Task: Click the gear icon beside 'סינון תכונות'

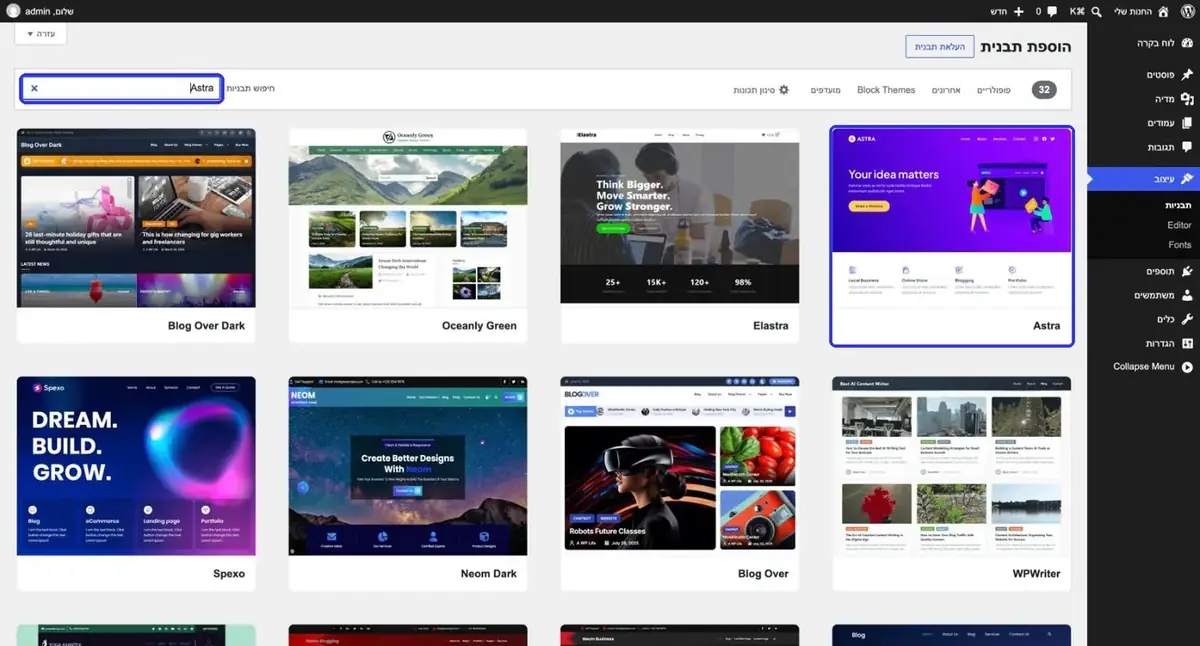Action: coord(784,90)
